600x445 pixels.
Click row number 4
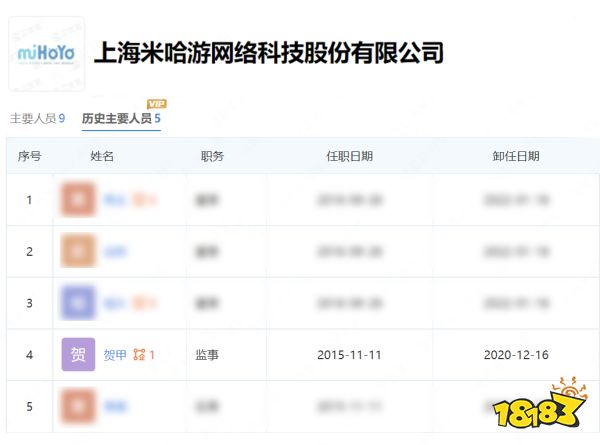pos(29,355)
